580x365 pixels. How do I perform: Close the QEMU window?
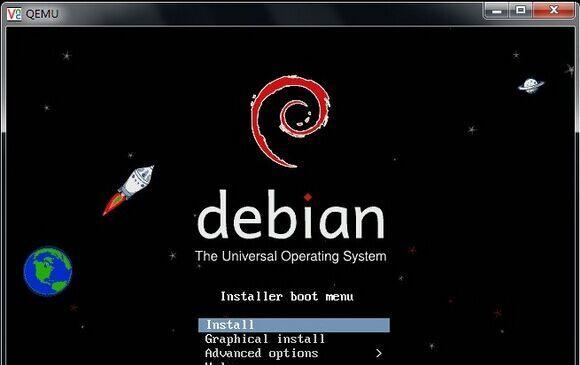click(x=553, y=10)
